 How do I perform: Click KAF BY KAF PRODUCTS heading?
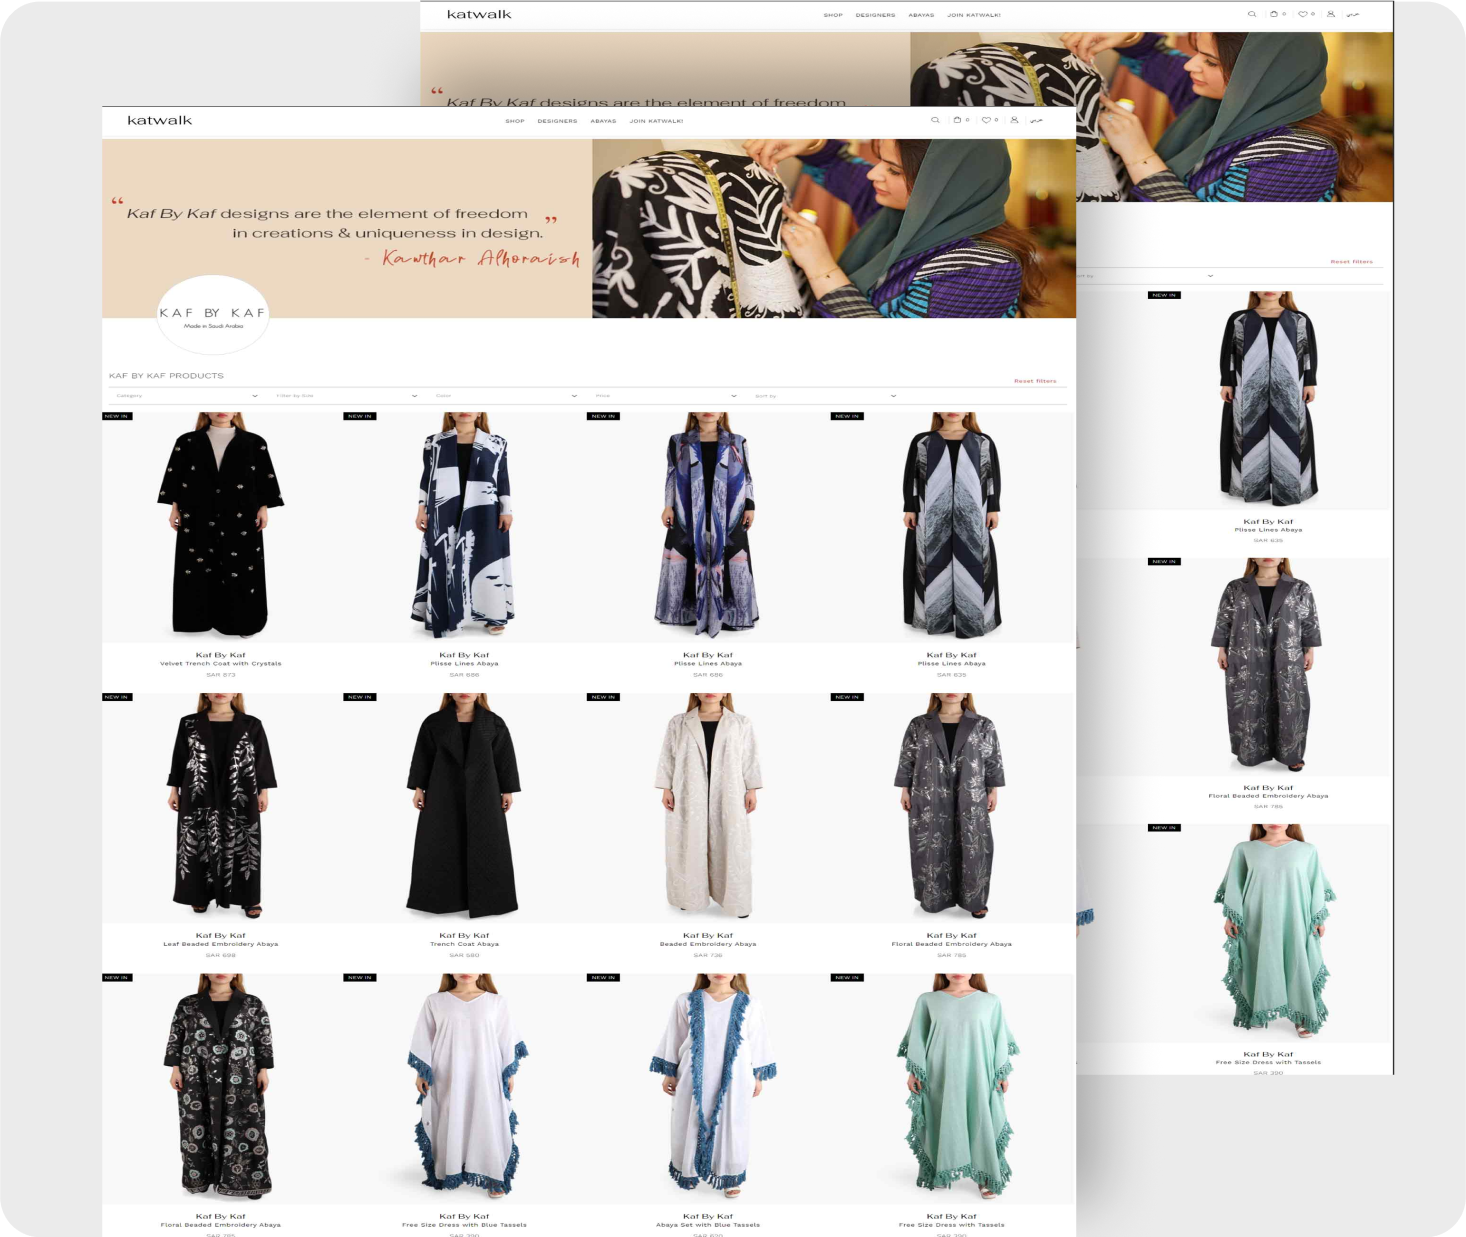click(x=166, y=376)
